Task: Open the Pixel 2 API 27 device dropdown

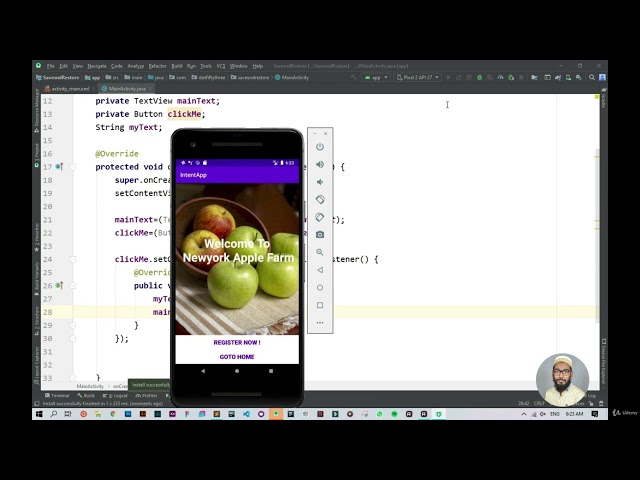Action: point(418,77)
